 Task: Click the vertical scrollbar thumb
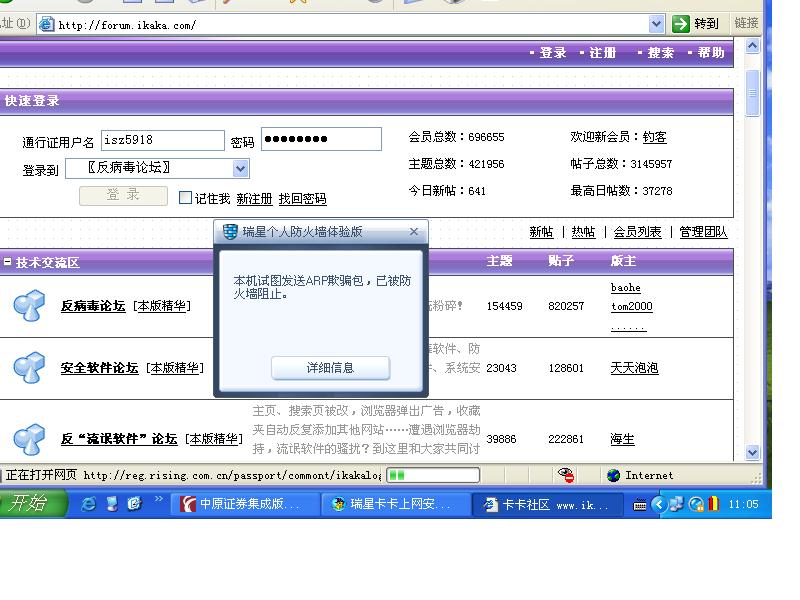click(753, 93)
